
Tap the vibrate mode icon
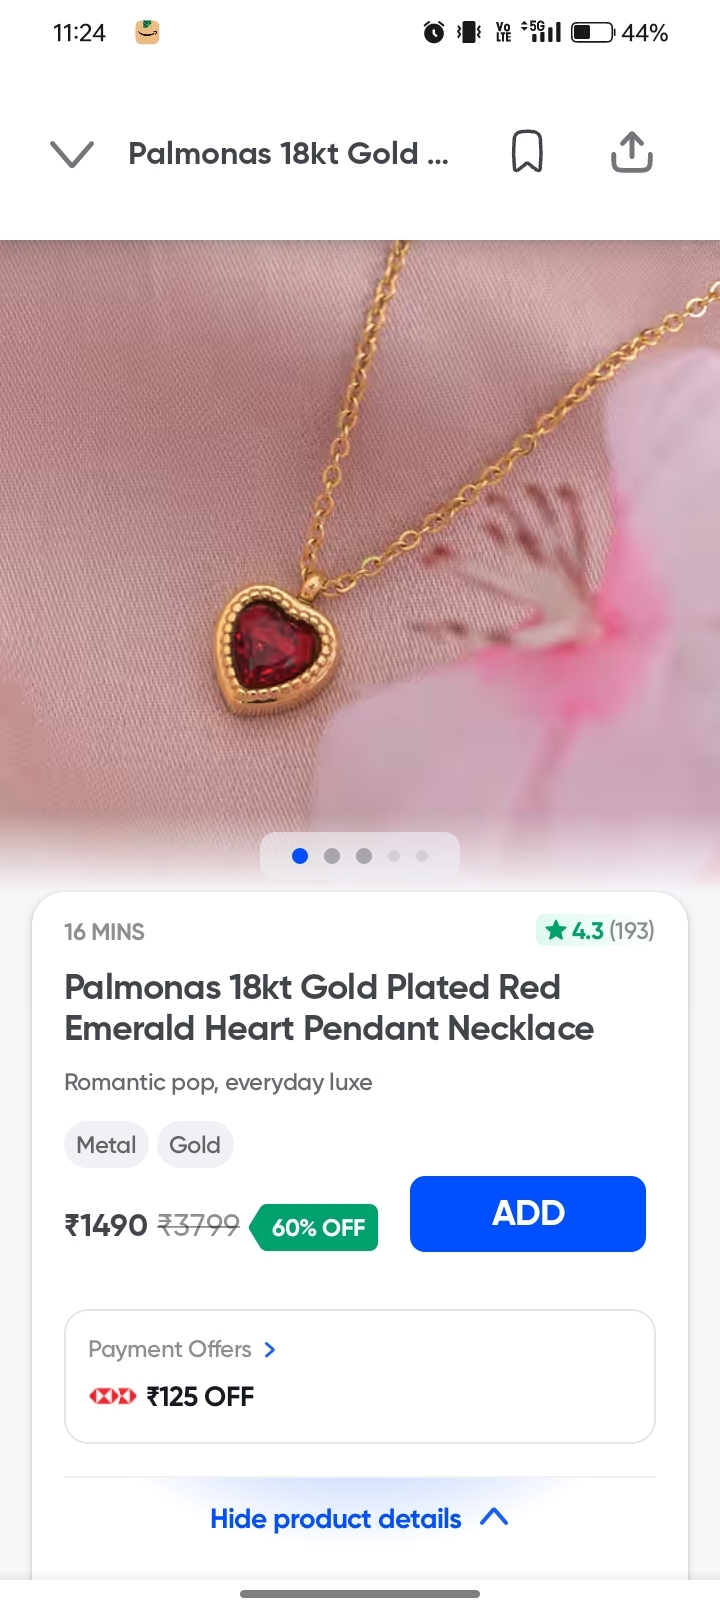click(x=468, y=33)
